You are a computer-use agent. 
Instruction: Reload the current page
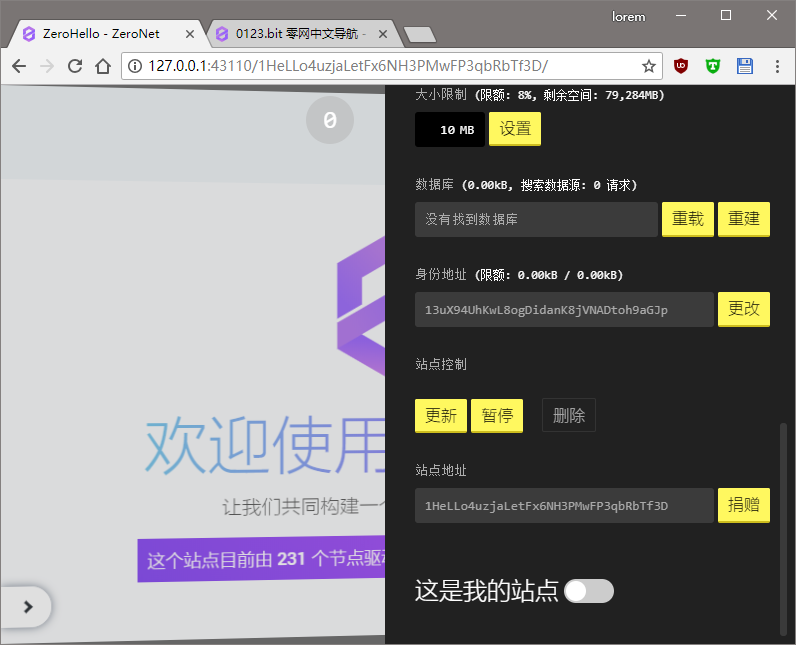75,66
